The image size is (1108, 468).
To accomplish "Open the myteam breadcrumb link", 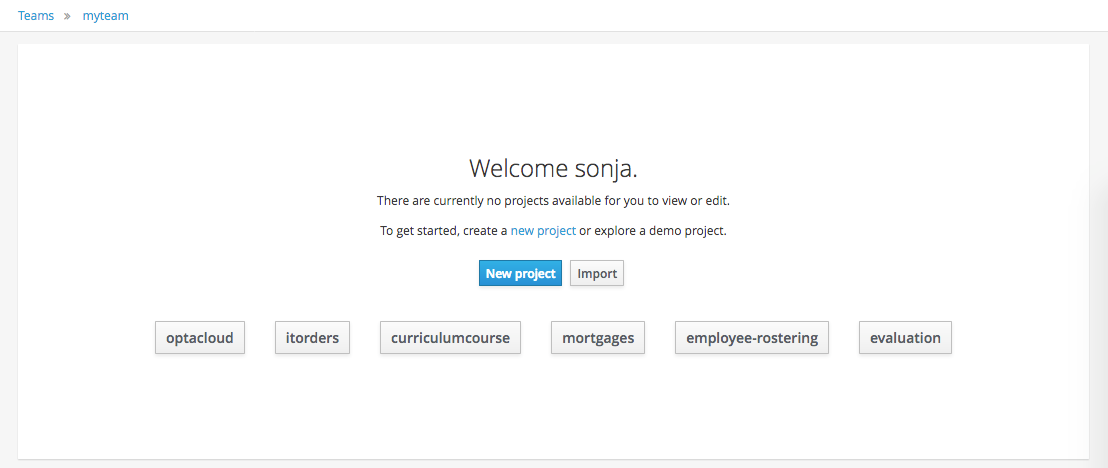I will (105, 16).
